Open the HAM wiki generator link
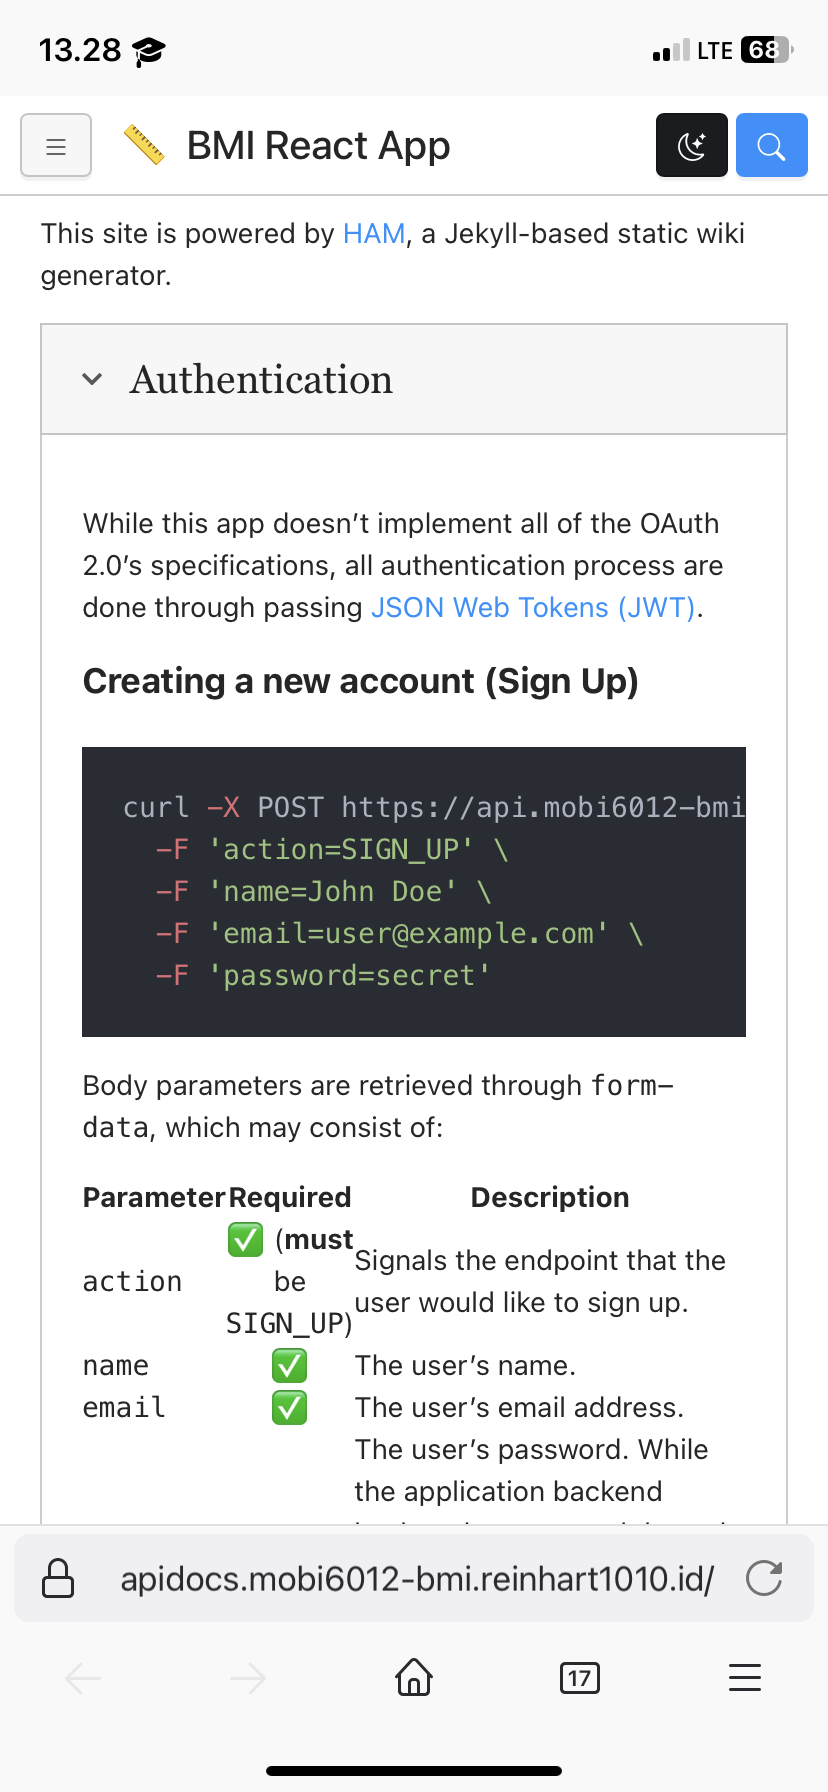The height and width of the screenshot is (1792, 828). (x=374, y=234)
